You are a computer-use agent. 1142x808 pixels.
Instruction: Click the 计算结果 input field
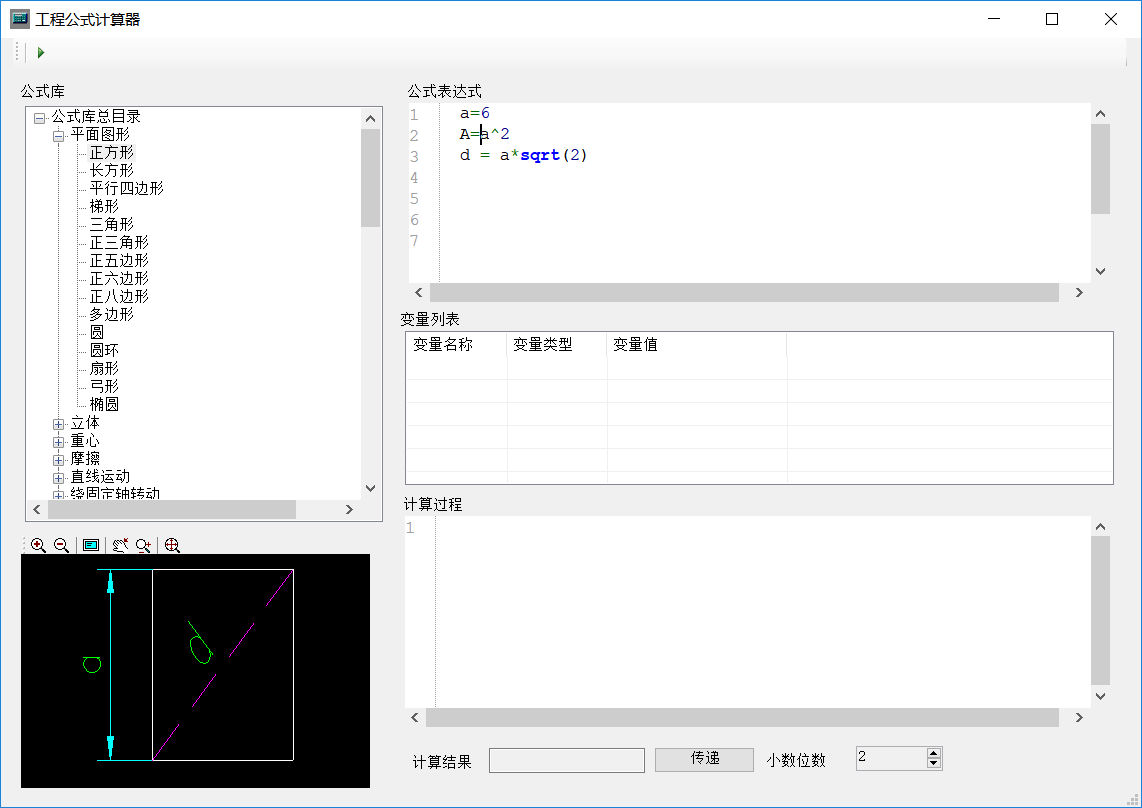point(567,760)
